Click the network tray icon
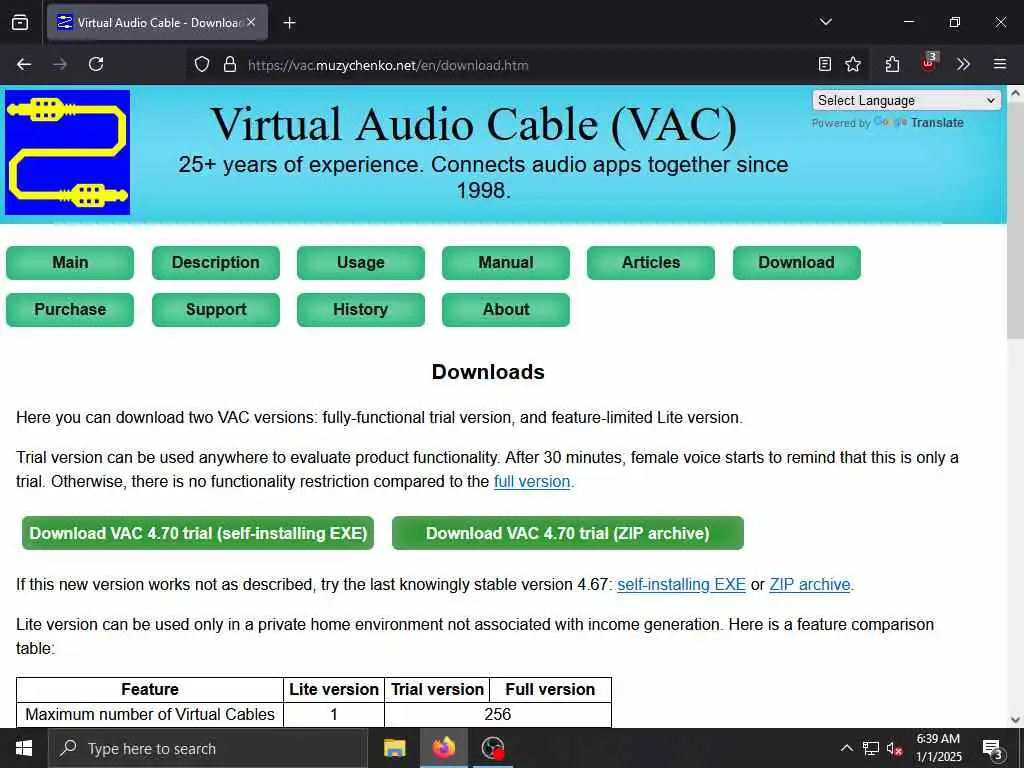 [871, 748]
